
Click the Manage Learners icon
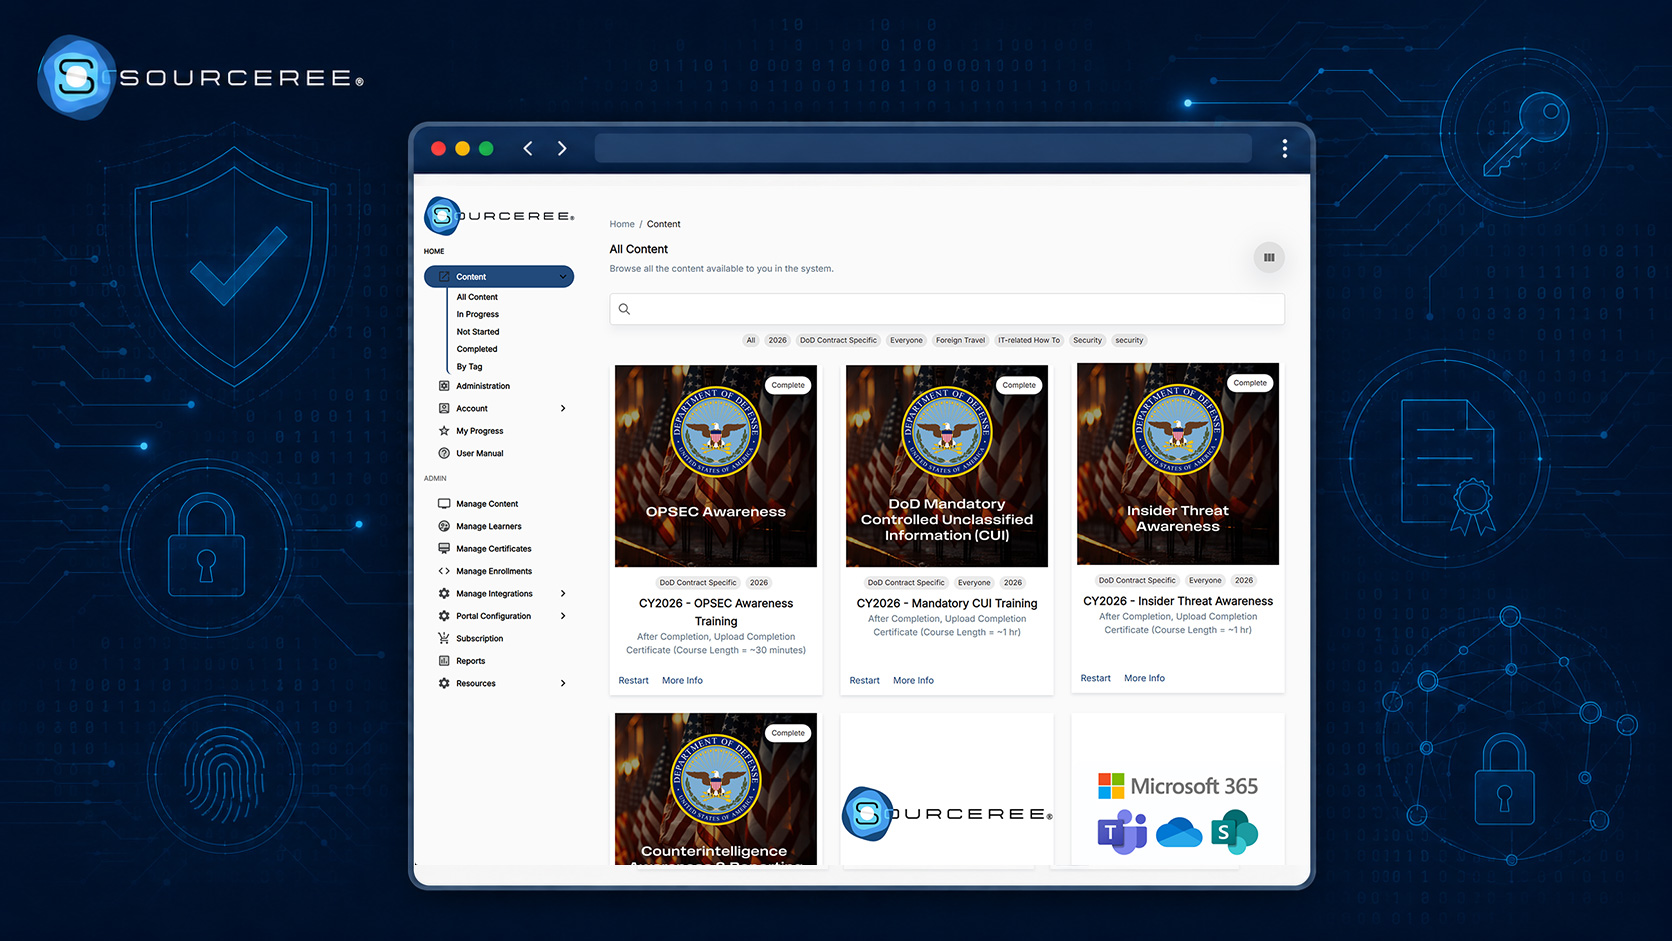(444, 526)
